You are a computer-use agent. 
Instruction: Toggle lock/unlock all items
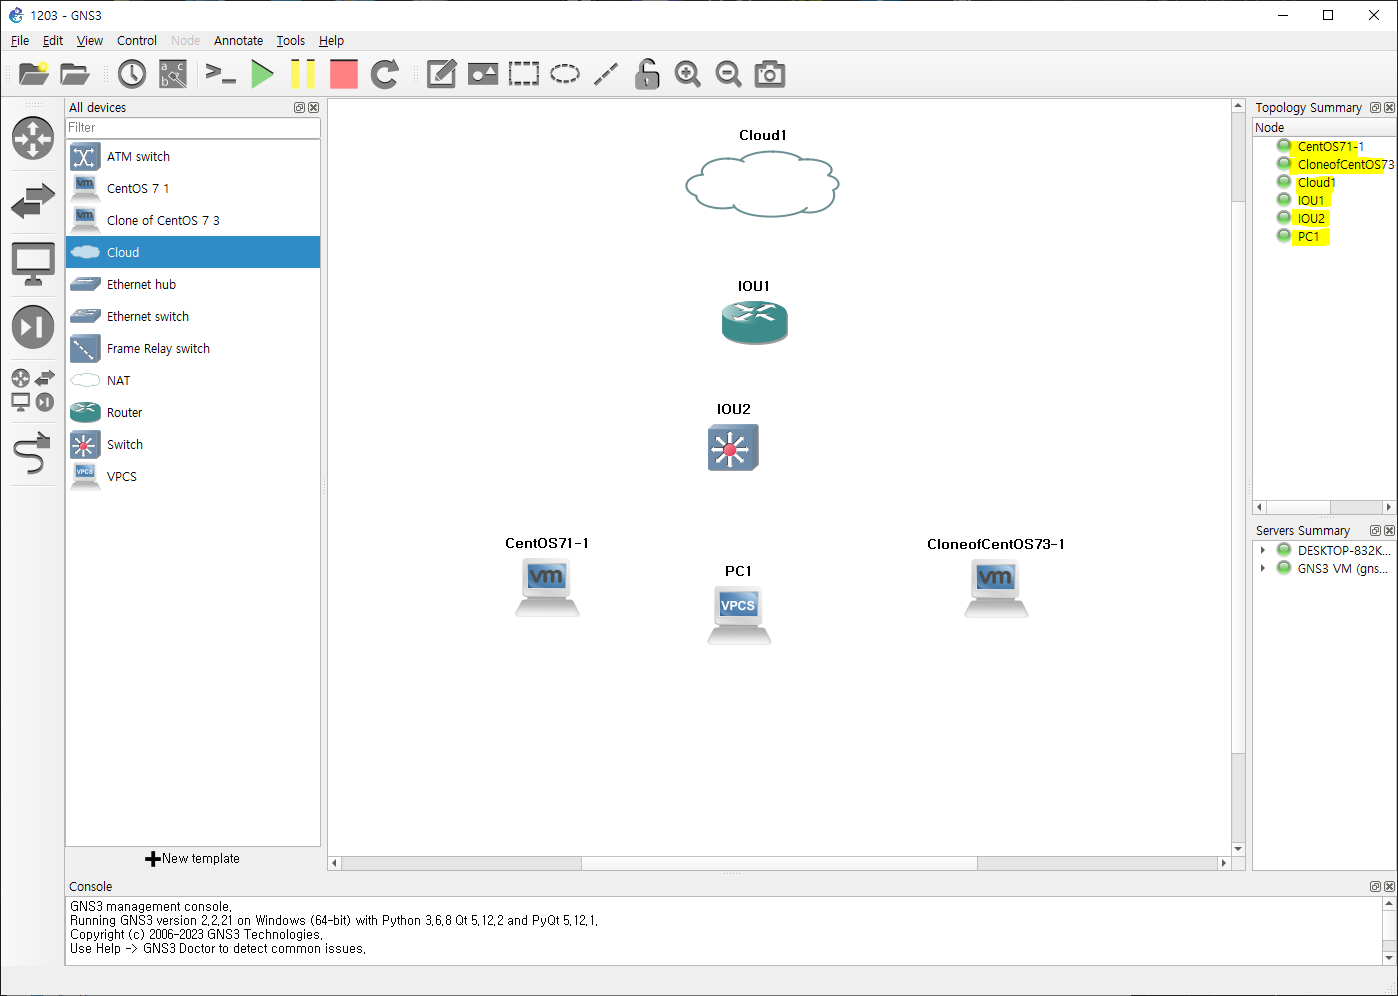point(647,74)
